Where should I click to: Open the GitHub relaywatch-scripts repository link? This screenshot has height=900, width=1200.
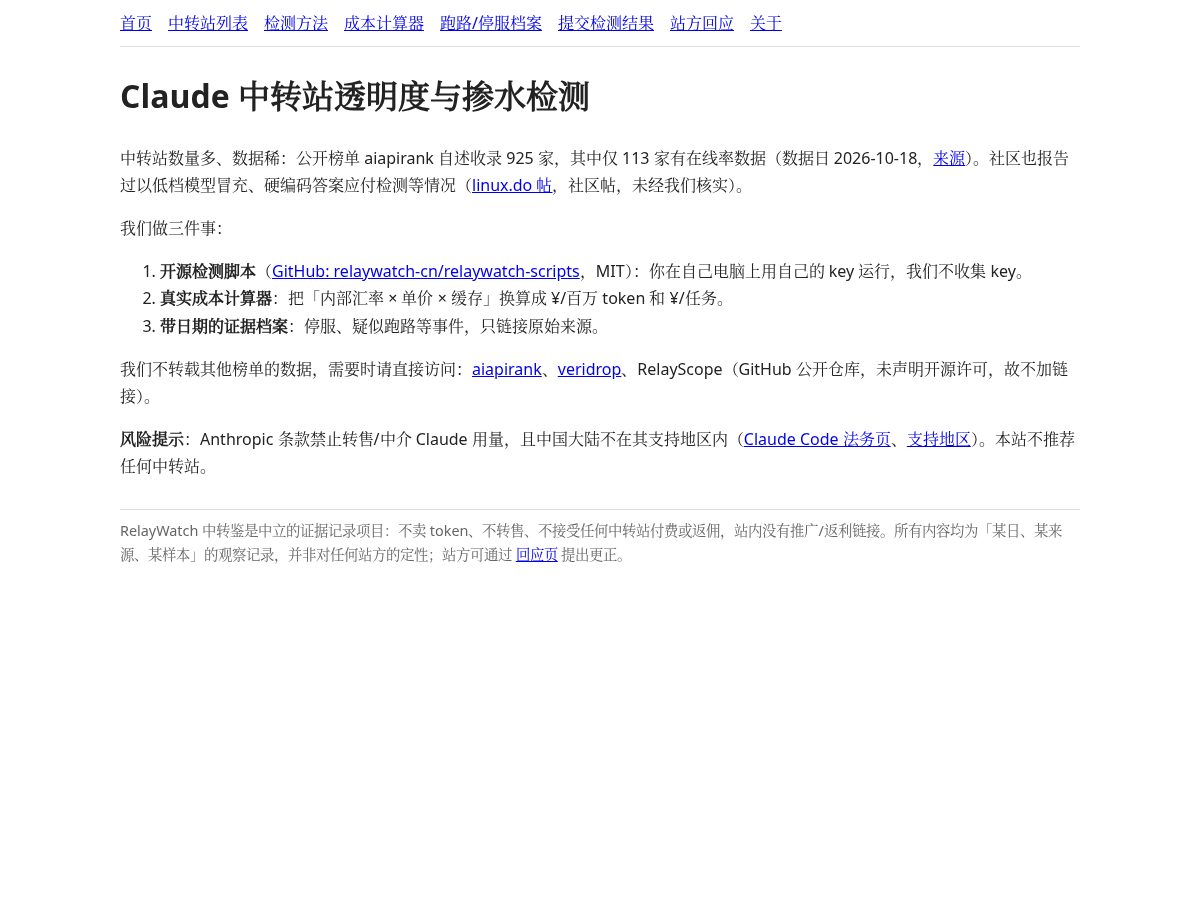(426, 271)
